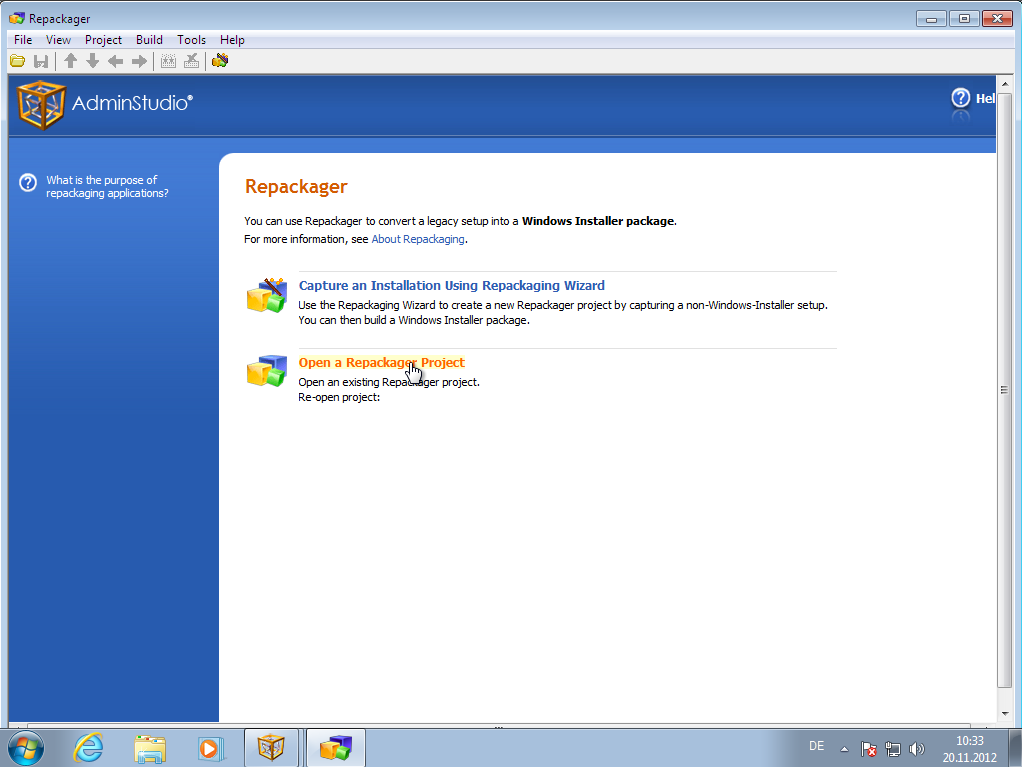
Task: Click the Open a Repackager Project link
Action: tap(381, 362)
